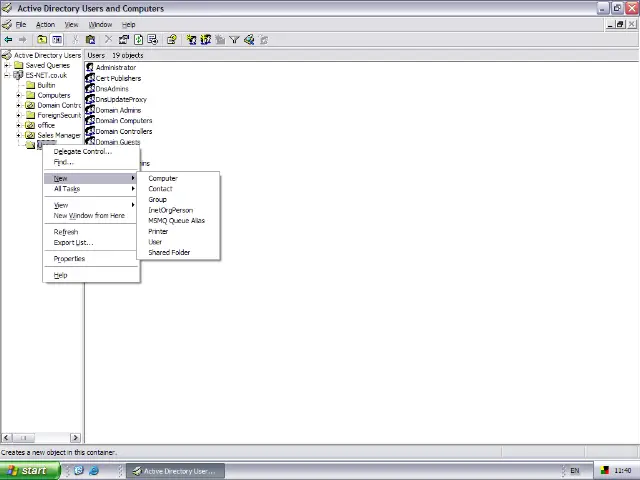
Task: Choose New Window from Here
Action: [90, 216]
